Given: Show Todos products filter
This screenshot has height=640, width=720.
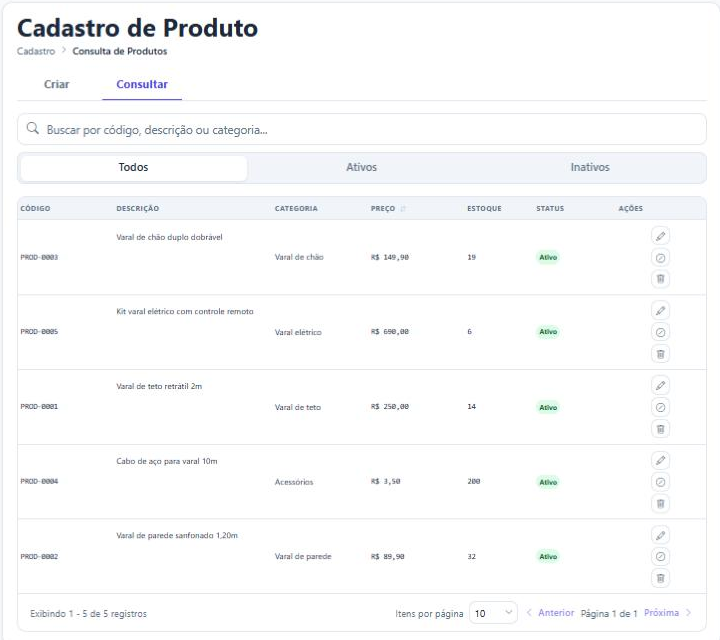Looking at the screenshot, I should click(134, 168).
